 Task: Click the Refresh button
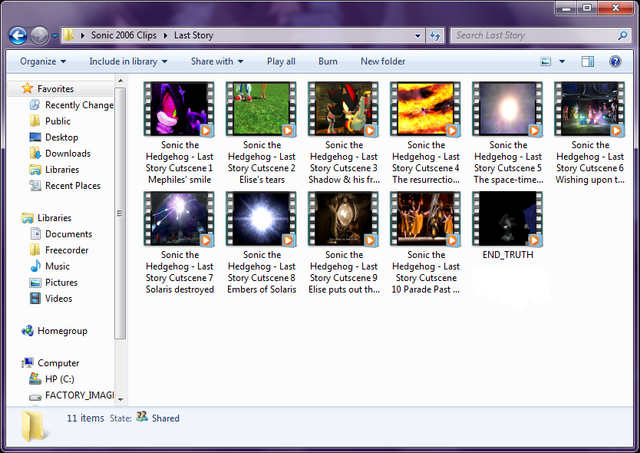click(x=435, y=36)
